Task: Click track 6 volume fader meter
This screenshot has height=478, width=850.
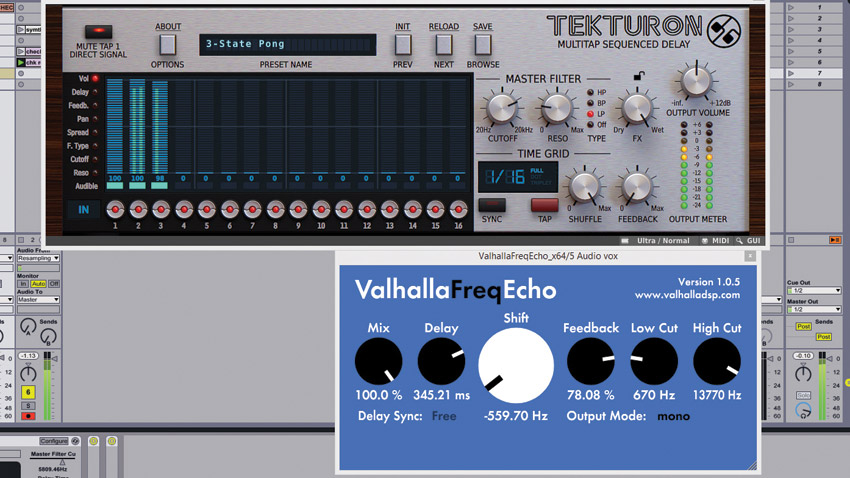Action: 47,385
